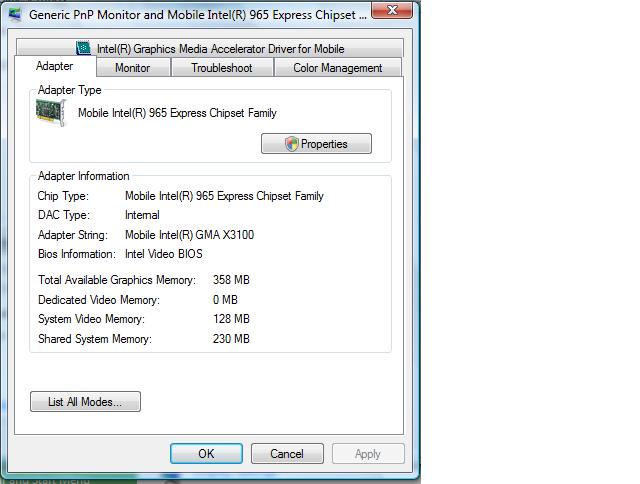The height and width of the screenshot is (484, 640).
Task: Click the Chip Type label
Action: coord(63,196)
